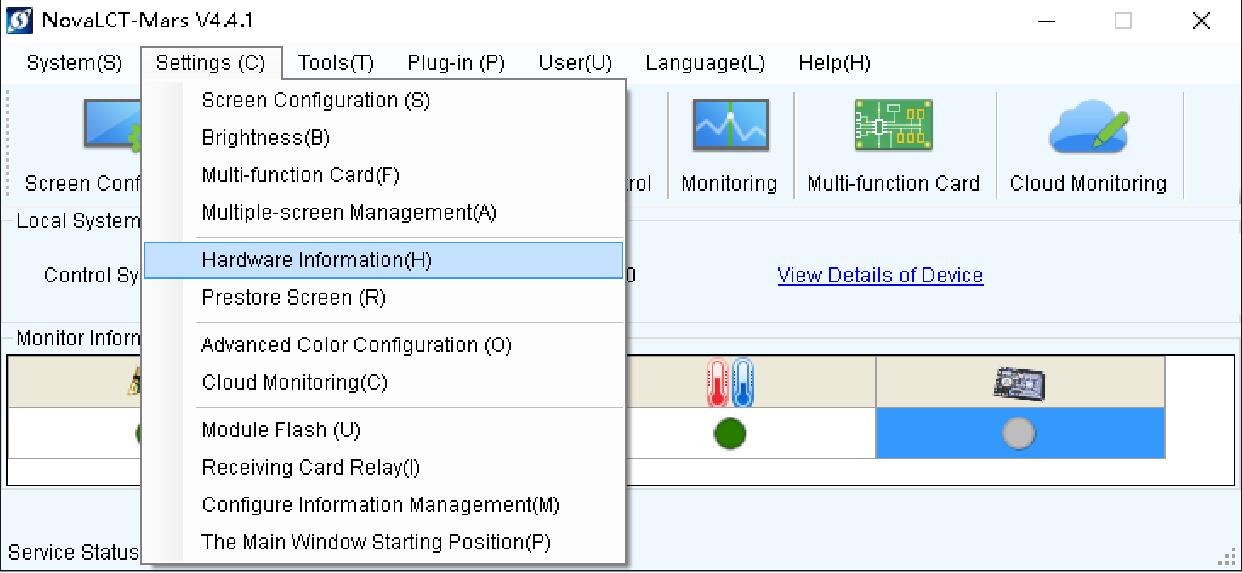This screenshot has height=573, width=1242.
Task: Choose Multiple-screen Management(A)
Action: (x=384, y=212)
